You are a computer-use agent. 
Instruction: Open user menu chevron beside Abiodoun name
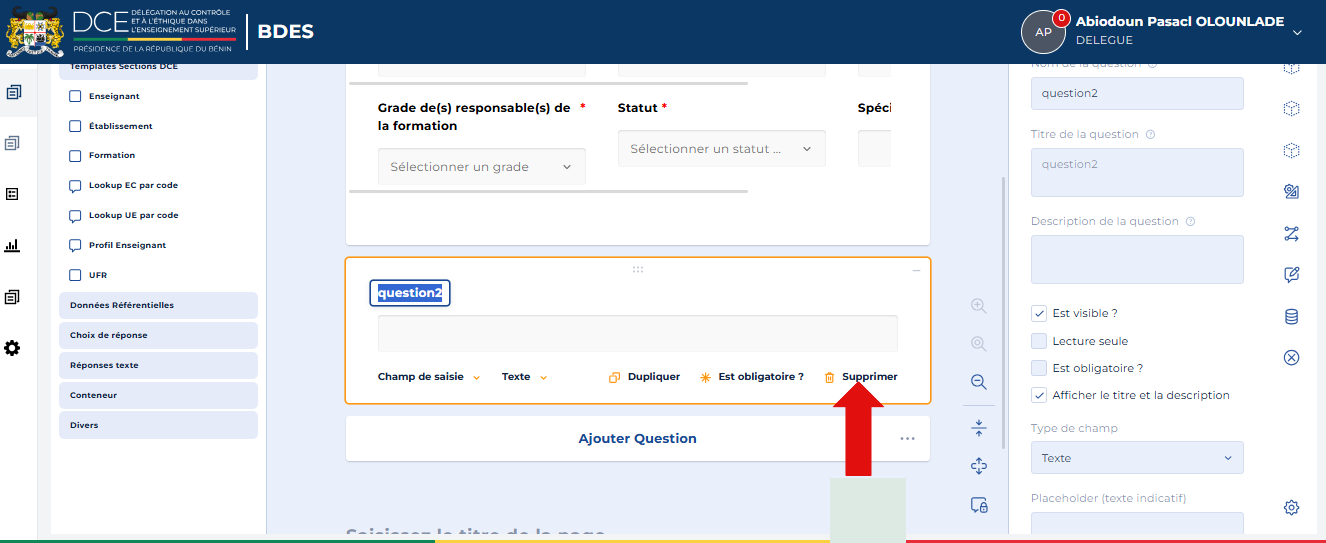1297,32
